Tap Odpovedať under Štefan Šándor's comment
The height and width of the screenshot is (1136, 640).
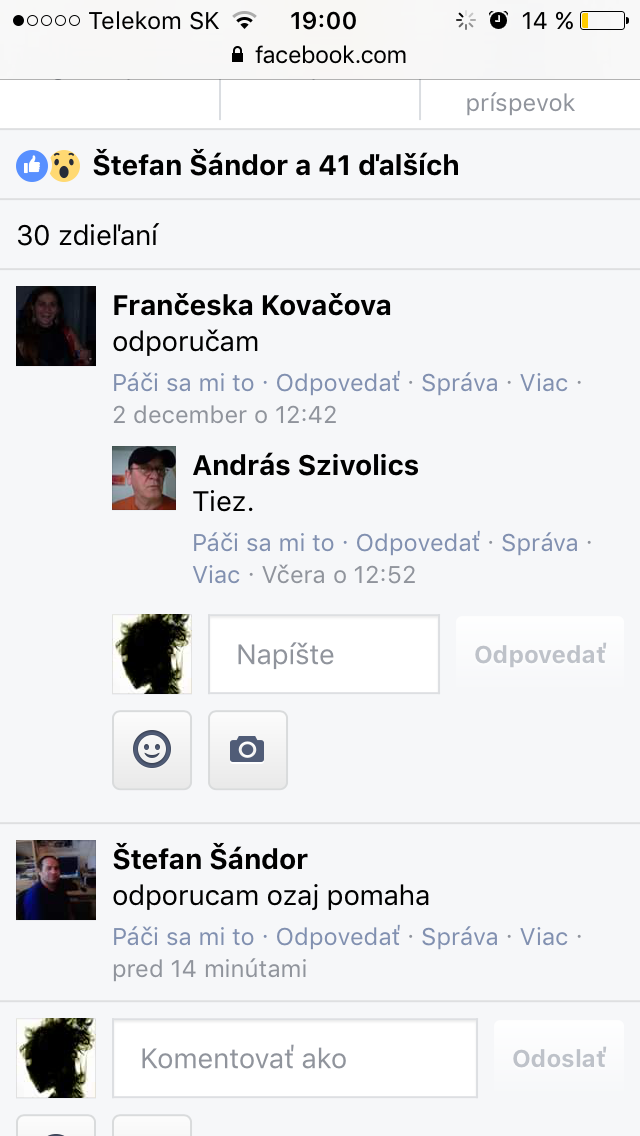point(338,937)
